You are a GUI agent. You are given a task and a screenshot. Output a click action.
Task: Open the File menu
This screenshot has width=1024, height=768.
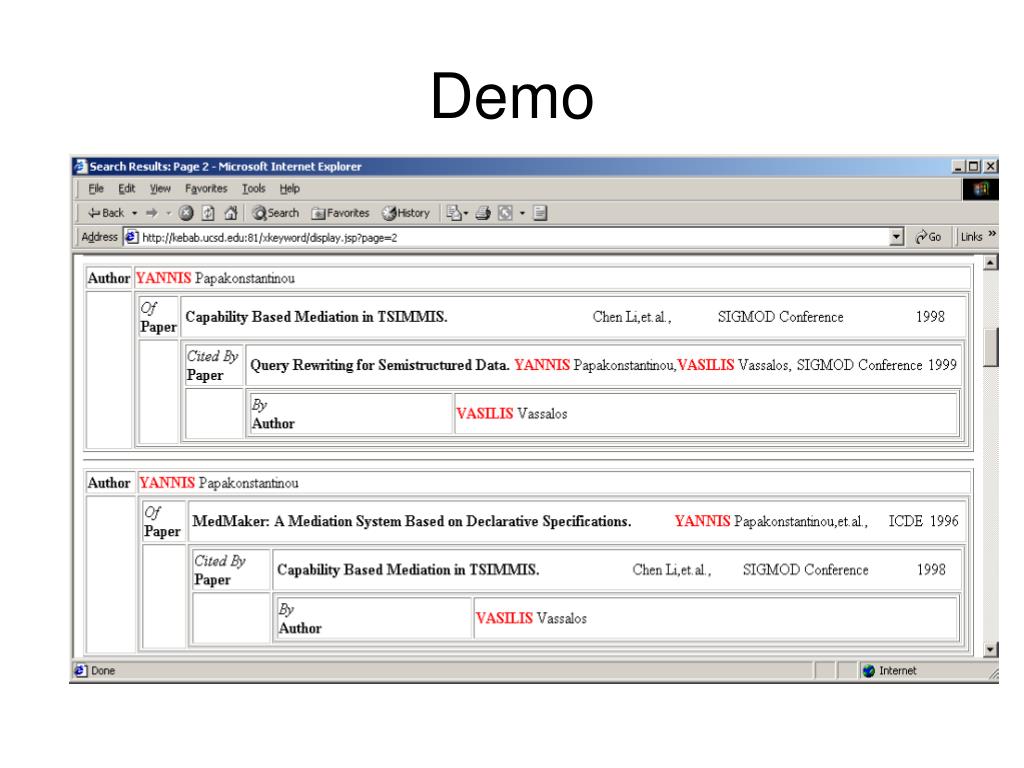pos(96,189)
